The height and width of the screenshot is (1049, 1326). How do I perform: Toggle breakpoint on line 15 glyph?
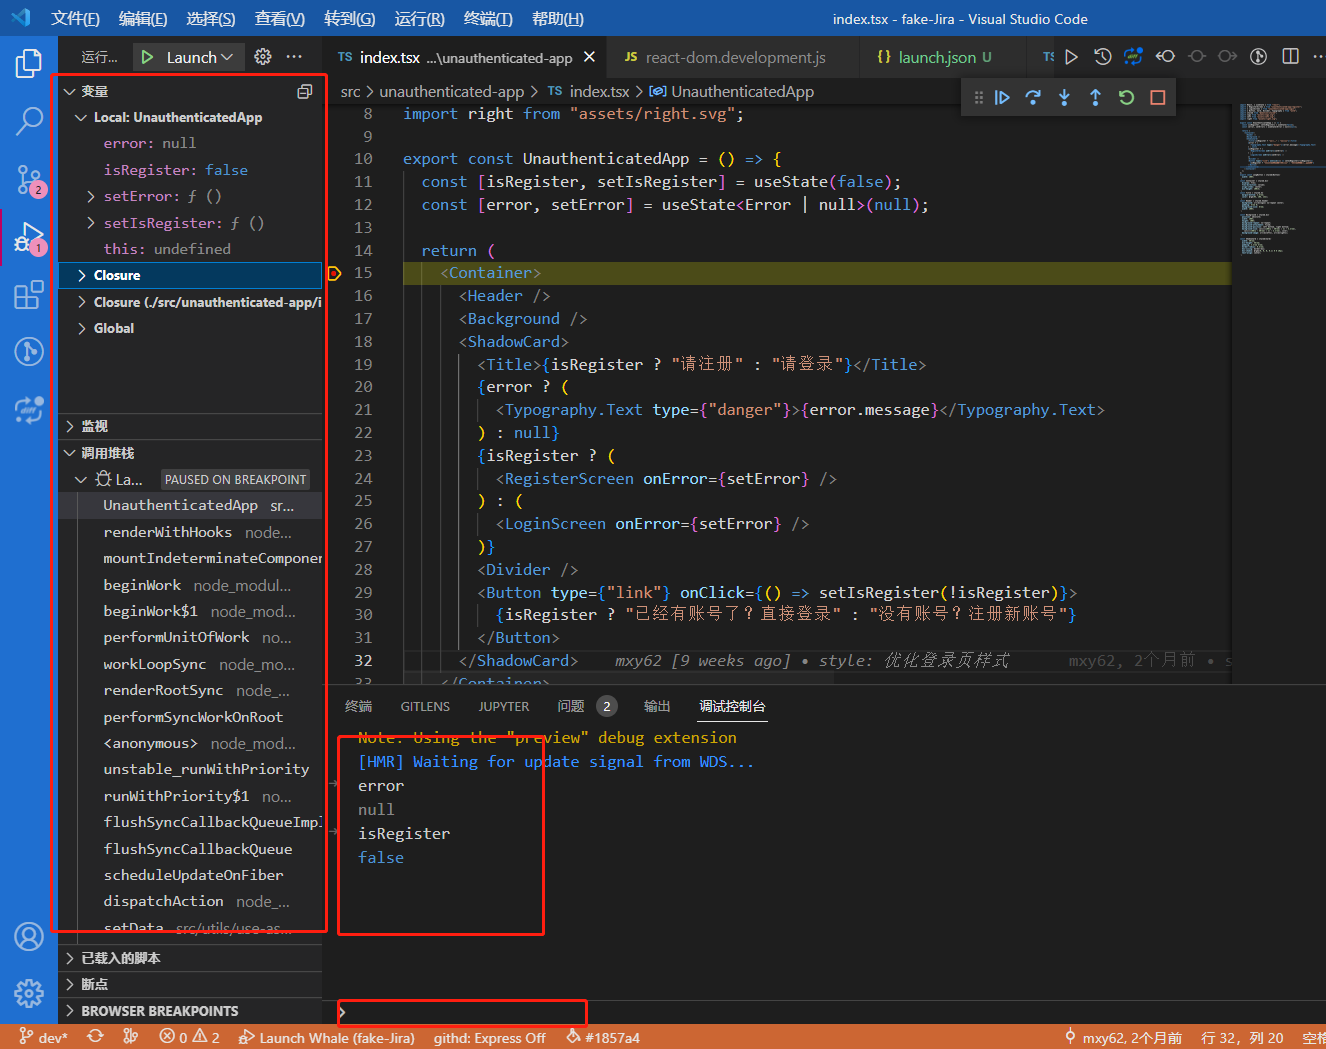[x=335, y=273]
